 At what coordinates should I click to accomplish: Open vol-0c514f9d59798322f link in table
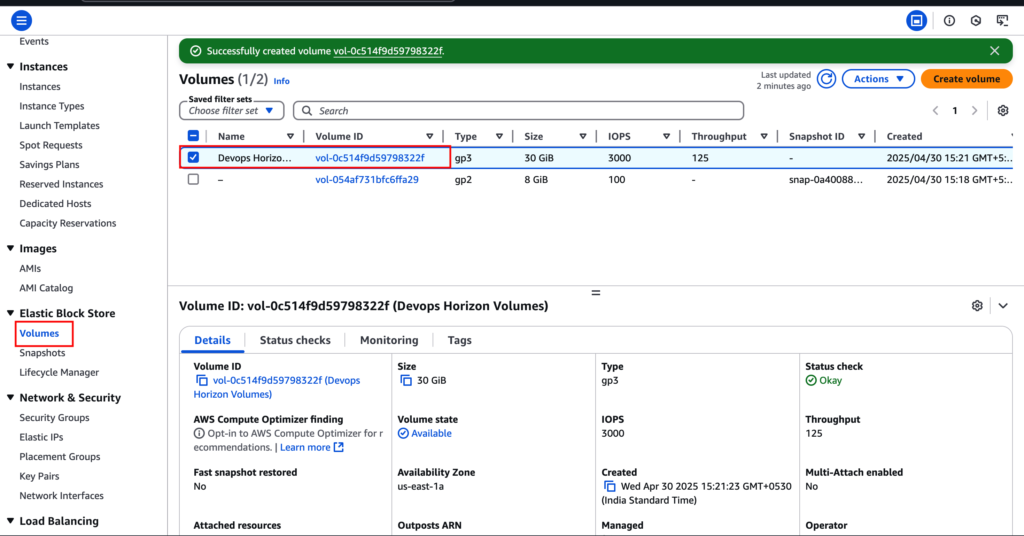pos(370,158)
